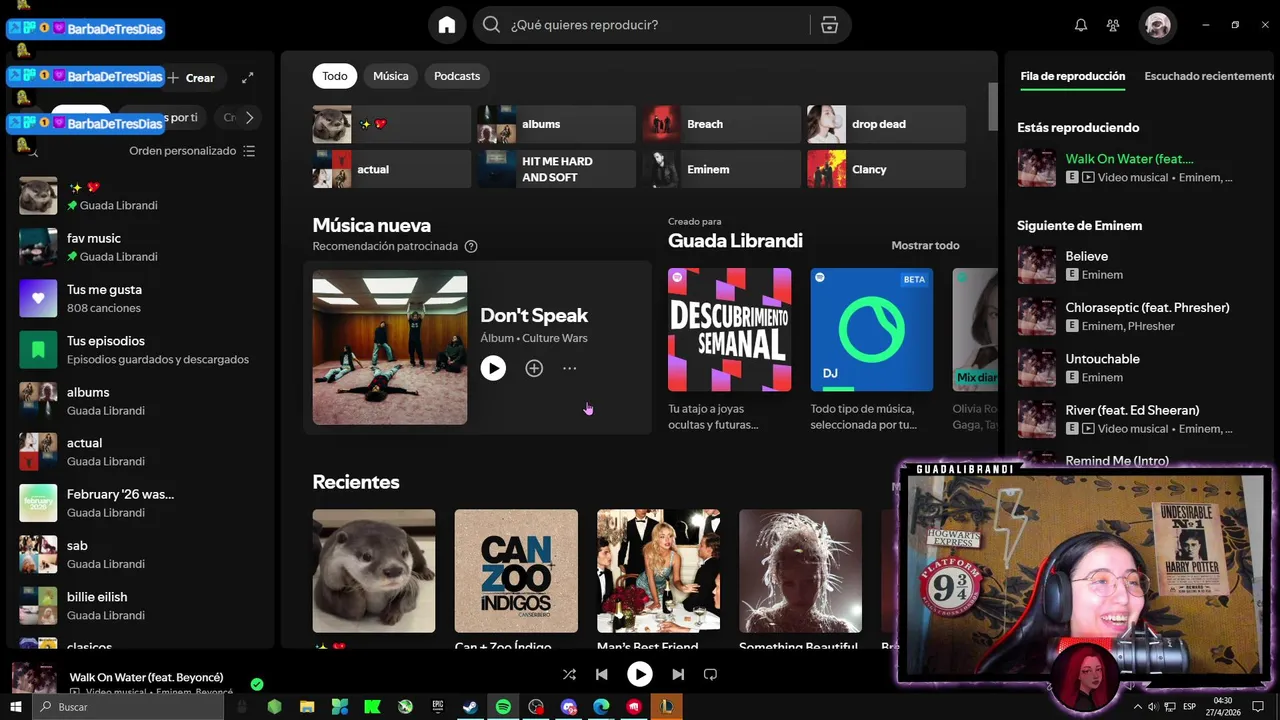
Task: Open the browse icon in search bar
Action: tap(829, 25)
